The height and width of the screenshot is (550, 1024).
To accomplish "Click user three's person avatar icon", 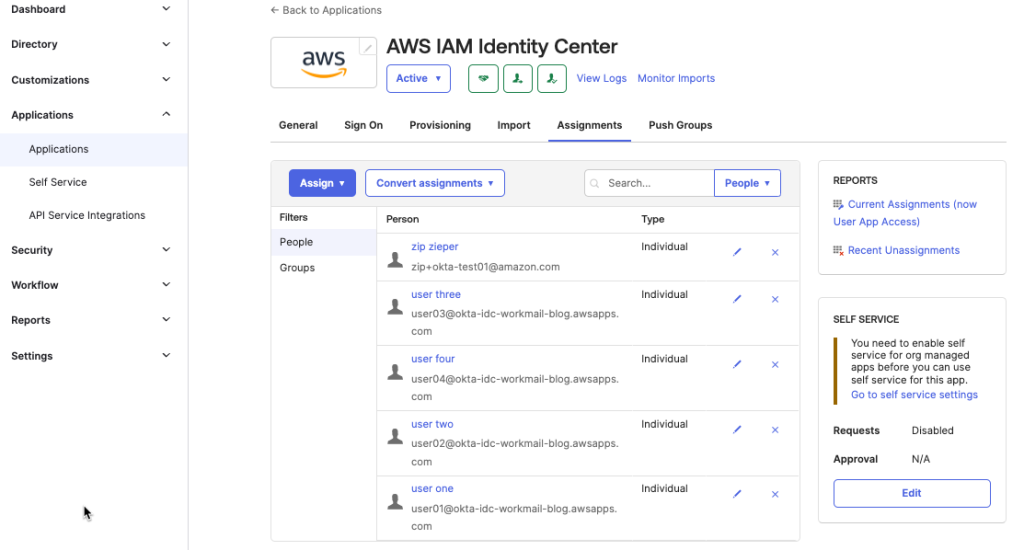I will (395, 306).
